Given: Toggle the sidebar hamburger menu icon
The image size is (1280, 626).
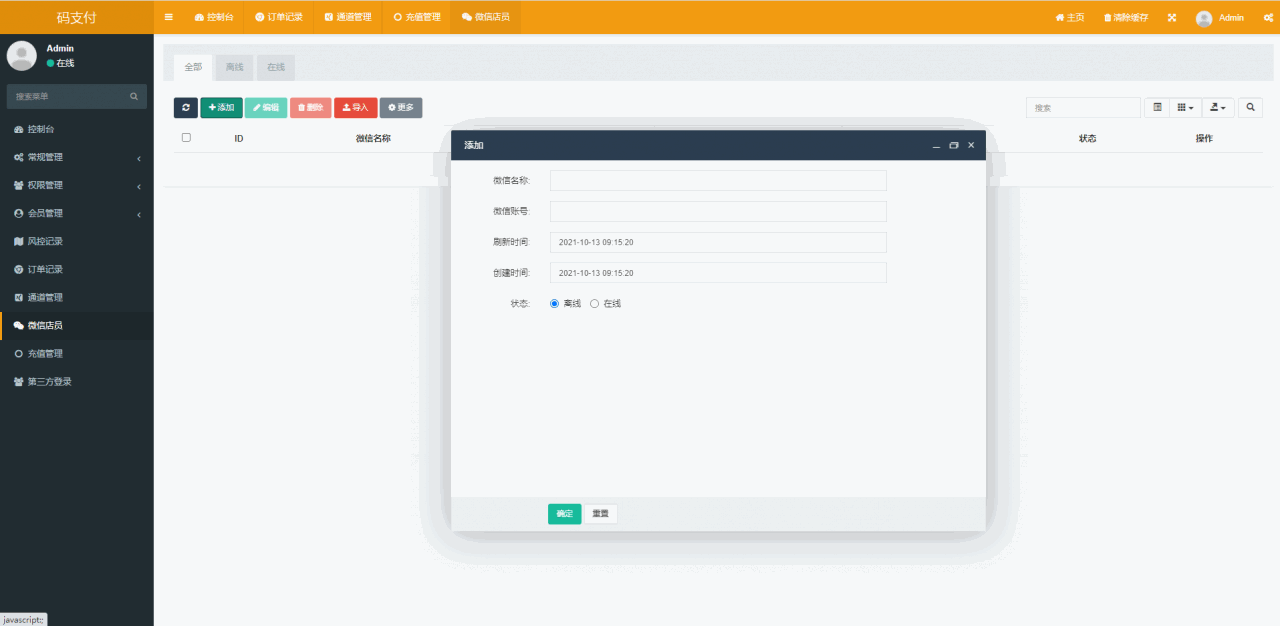Looking at the screenshot, I should point(169,17).
